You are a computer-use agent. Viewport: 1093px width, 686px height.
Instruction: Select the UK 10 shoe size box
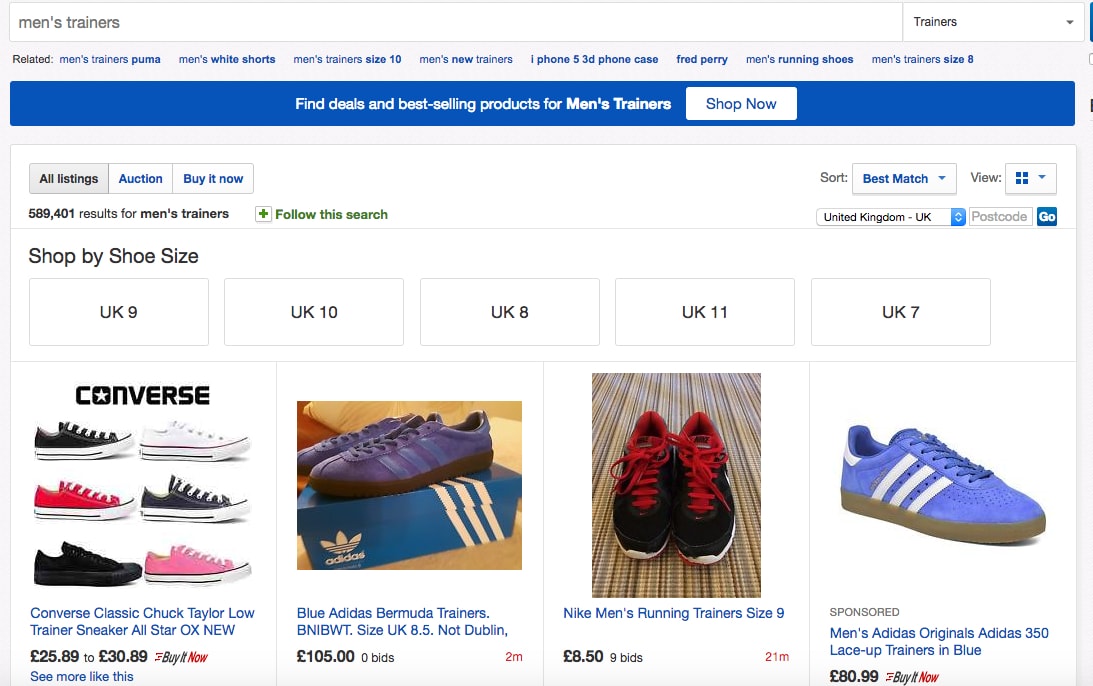coord(314,312)
